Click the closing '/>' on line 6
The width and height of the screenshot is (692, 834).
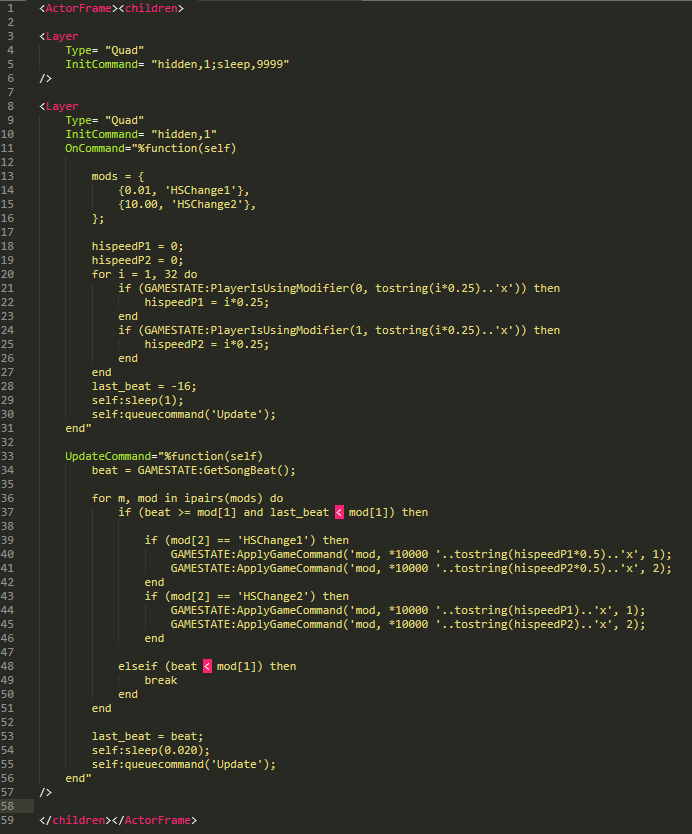[x=45, y=78]
